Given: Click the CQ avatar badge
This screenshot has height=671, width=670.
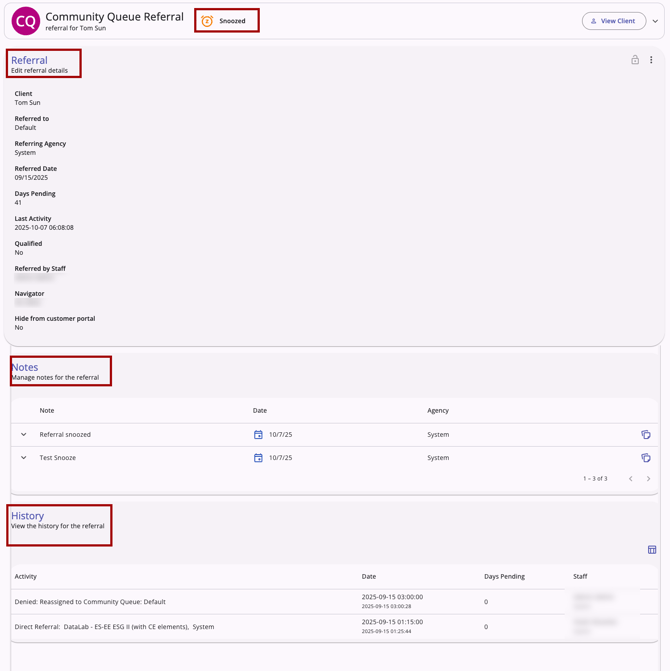Looking at the screenshot, I should pos(25,21).
